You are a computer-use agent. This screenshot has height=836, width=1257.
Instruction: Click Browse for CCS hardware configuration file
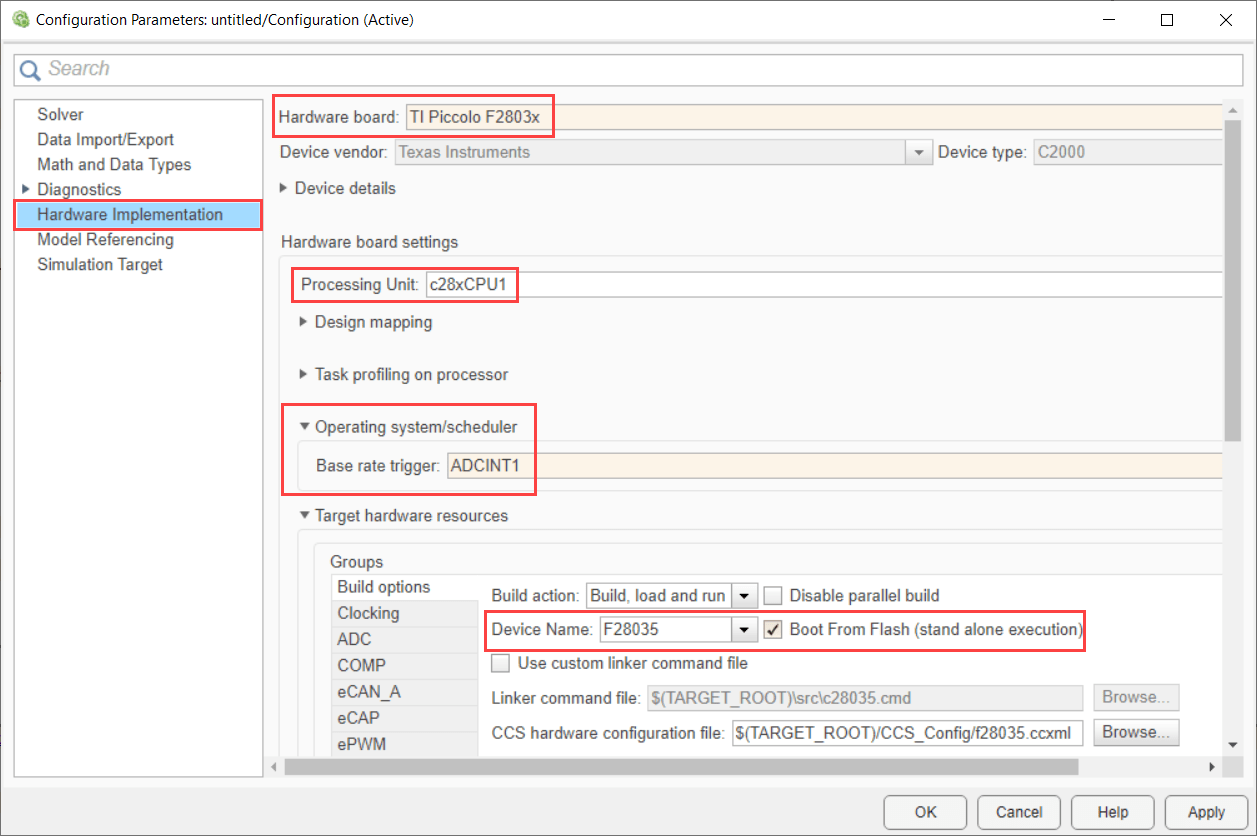1136,732
